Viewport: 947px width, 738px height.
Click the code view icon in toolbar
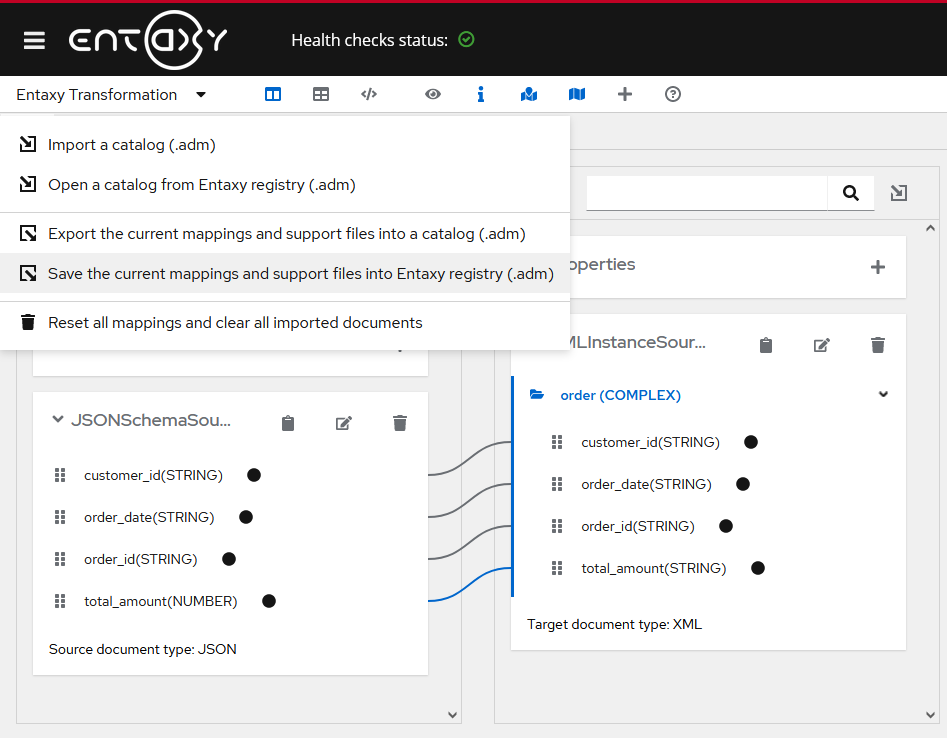[369, 94]
